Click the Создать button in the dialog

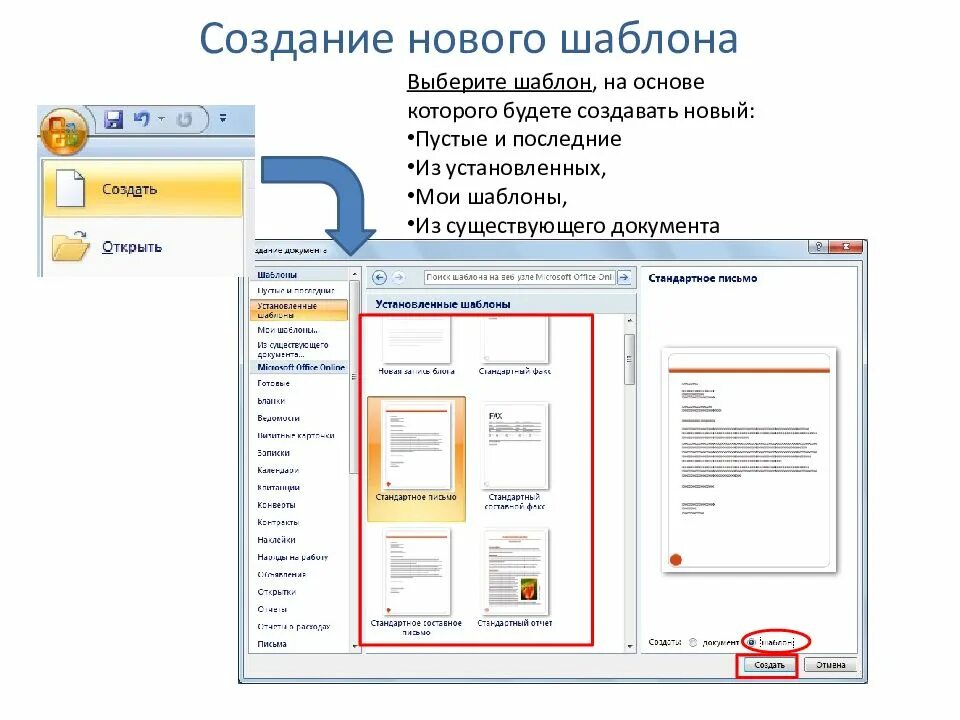tap(770, 665)
